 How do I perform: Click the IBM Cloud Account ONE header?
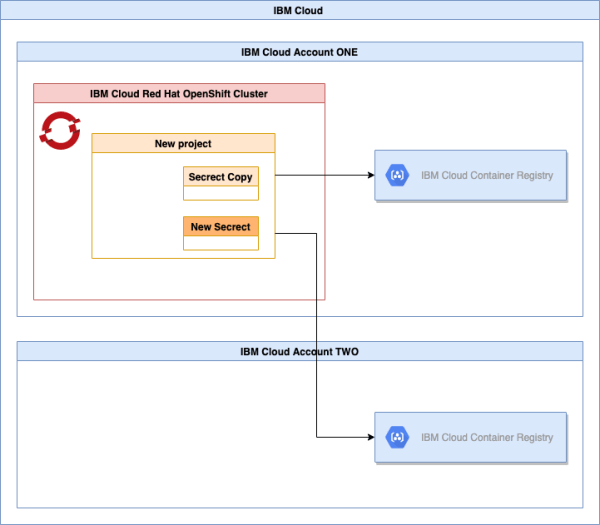click(299, 52)
